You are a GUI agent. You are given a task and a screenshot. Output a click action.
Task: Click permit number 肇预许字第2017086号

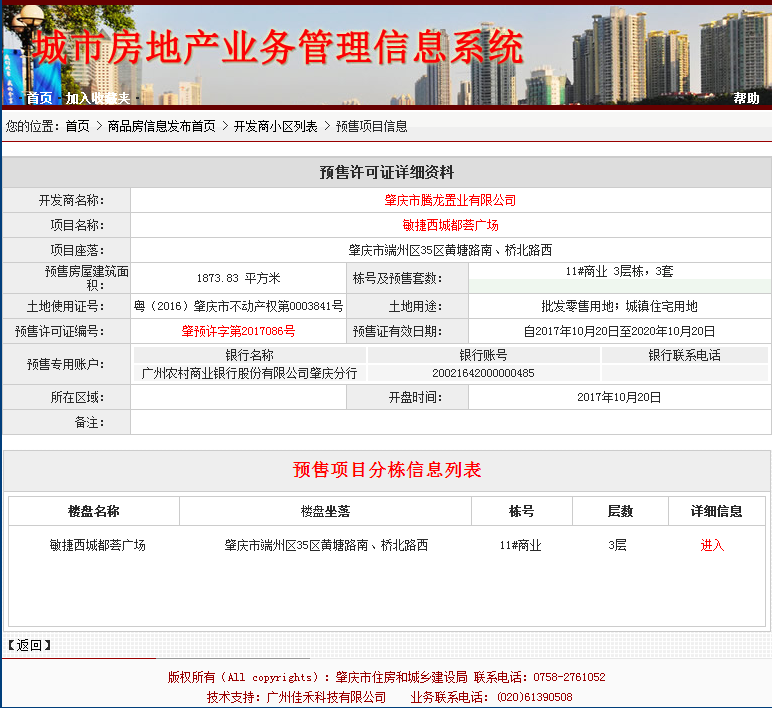tap(238, 331)
